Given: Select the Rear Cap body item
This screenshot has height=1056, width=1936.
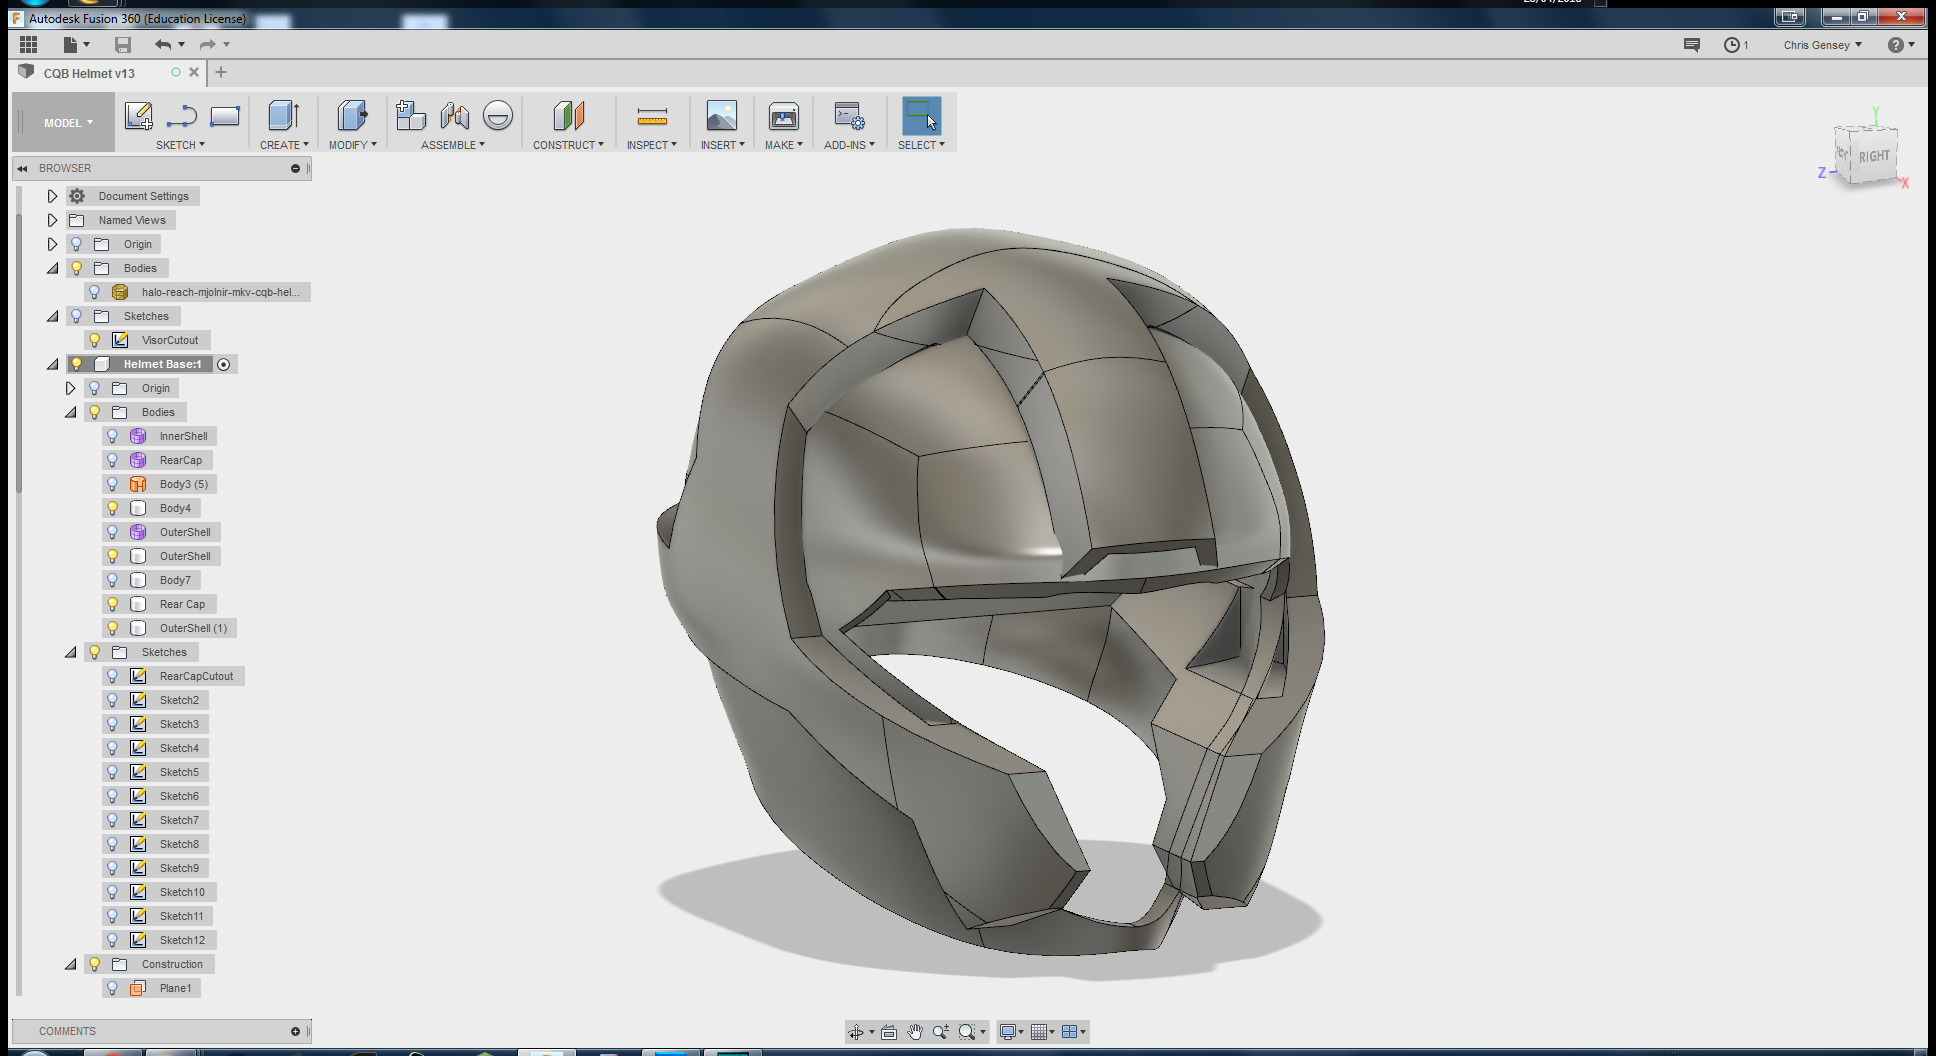Looking at the screenshot, I should [x=182, y=604].
